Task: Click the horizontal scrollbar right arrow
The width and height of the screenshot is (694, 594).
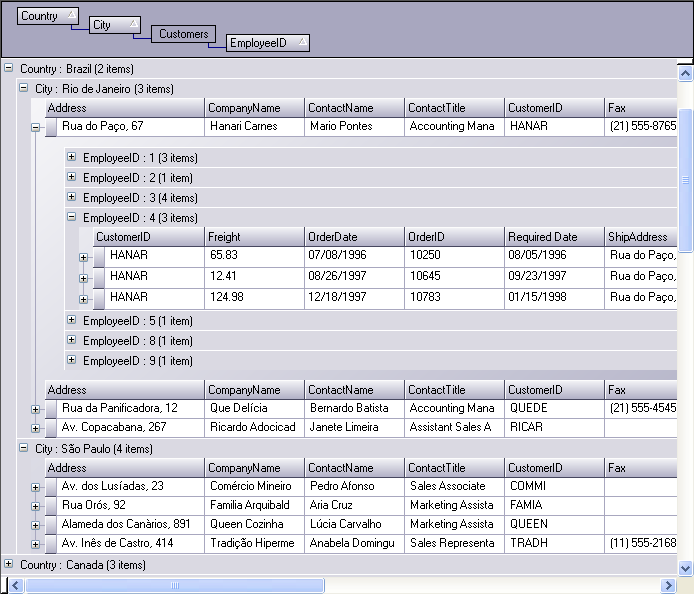Action: (669, 585)
